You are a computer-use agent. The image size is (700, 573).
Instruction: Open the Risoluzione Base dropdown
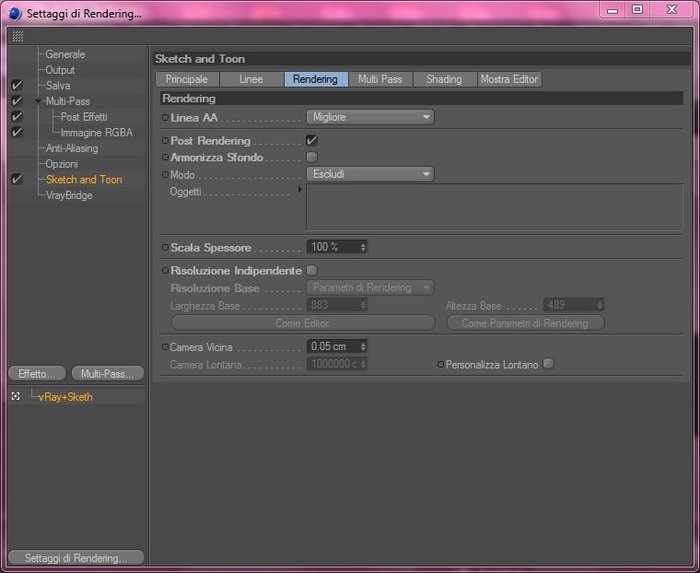[370, 287]
